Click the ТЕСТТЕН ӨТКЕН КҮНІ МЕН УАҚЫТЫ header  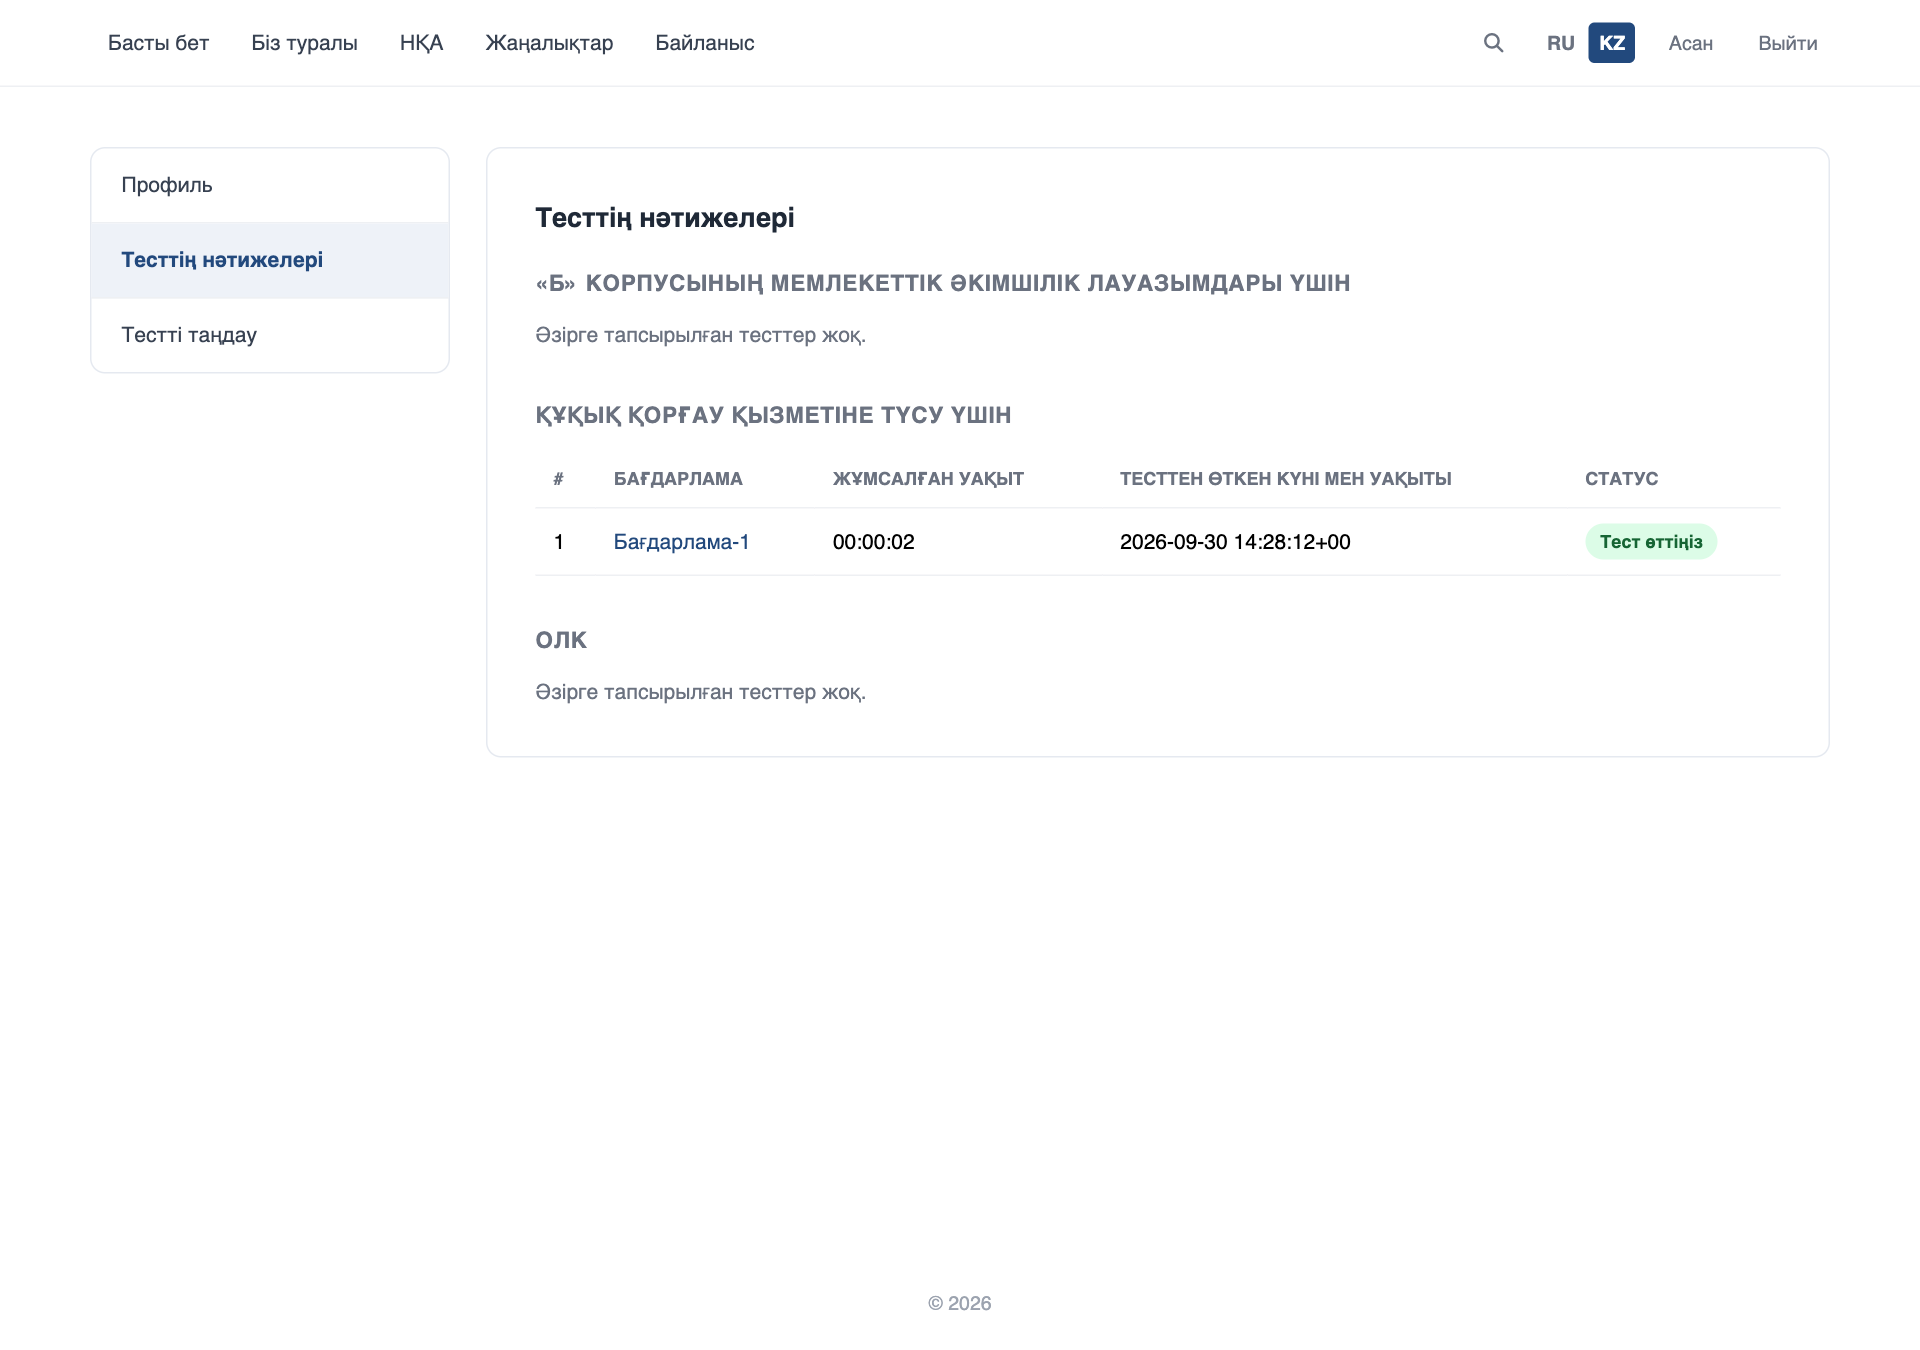tap(1285, 479)
